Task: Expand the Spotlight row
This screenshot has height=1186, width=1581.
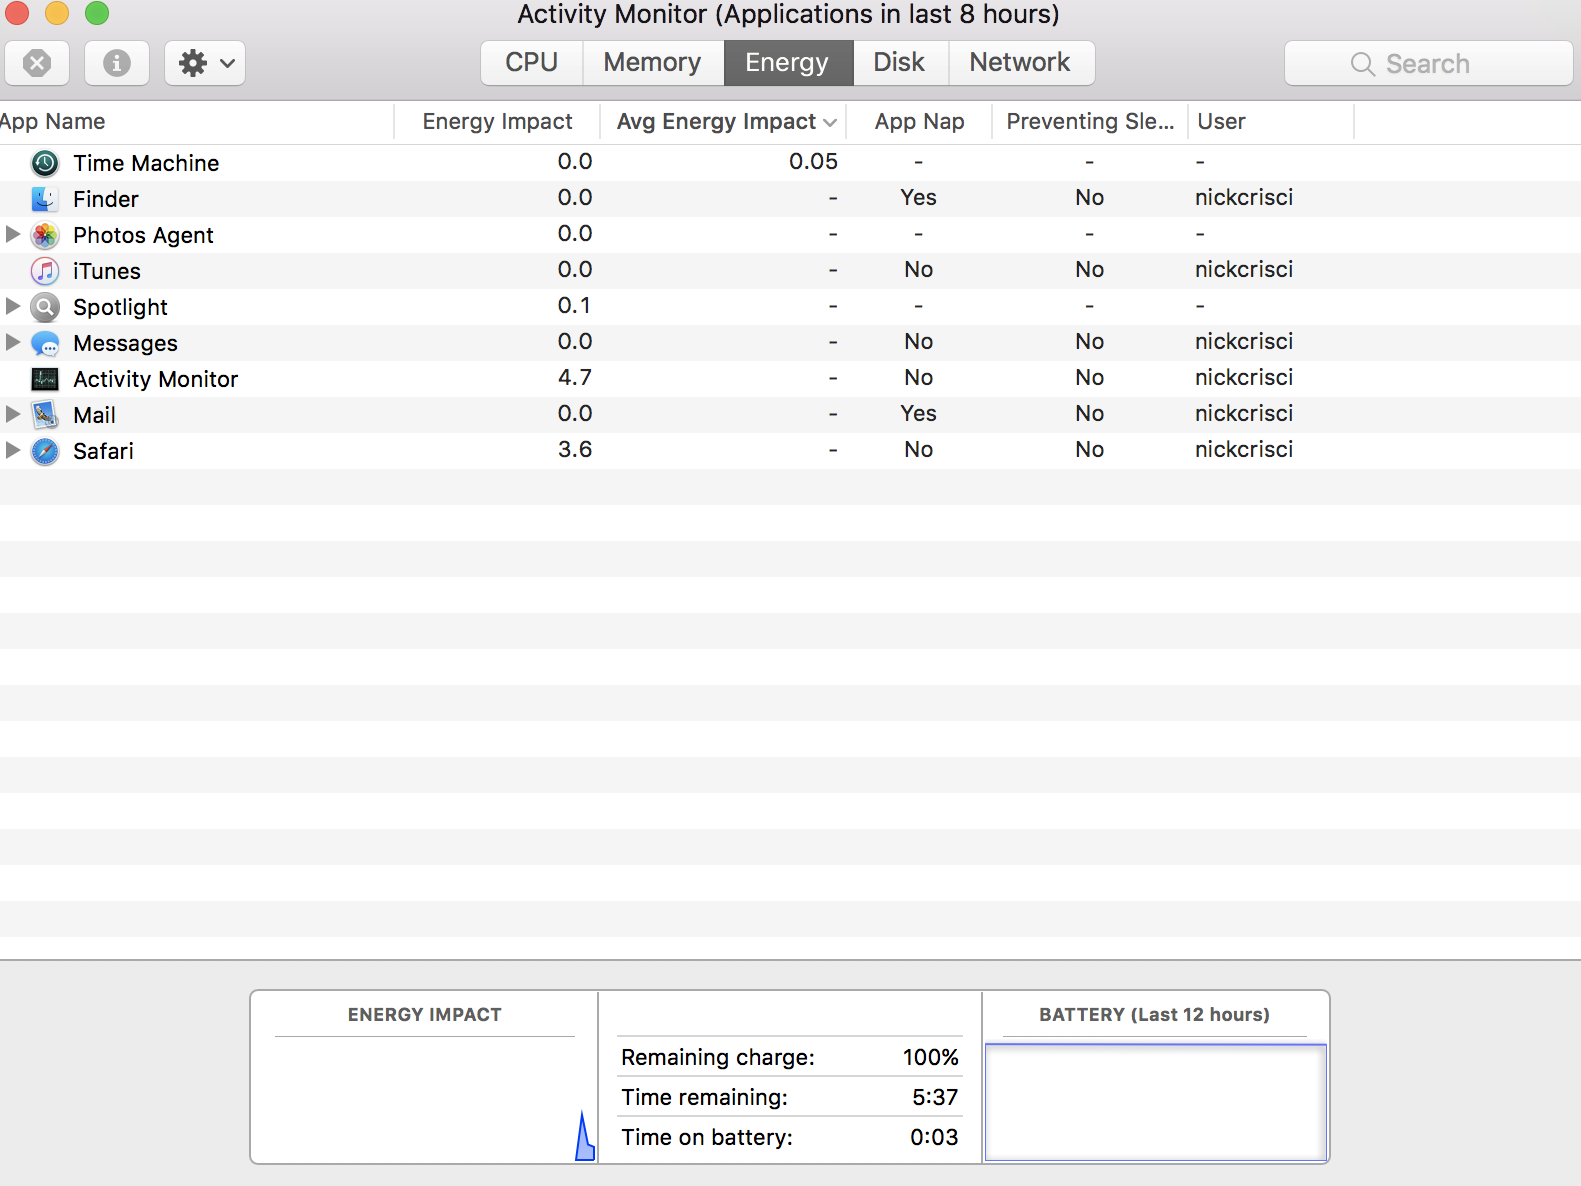Action: pyautogui.click(x=13, y=306)
